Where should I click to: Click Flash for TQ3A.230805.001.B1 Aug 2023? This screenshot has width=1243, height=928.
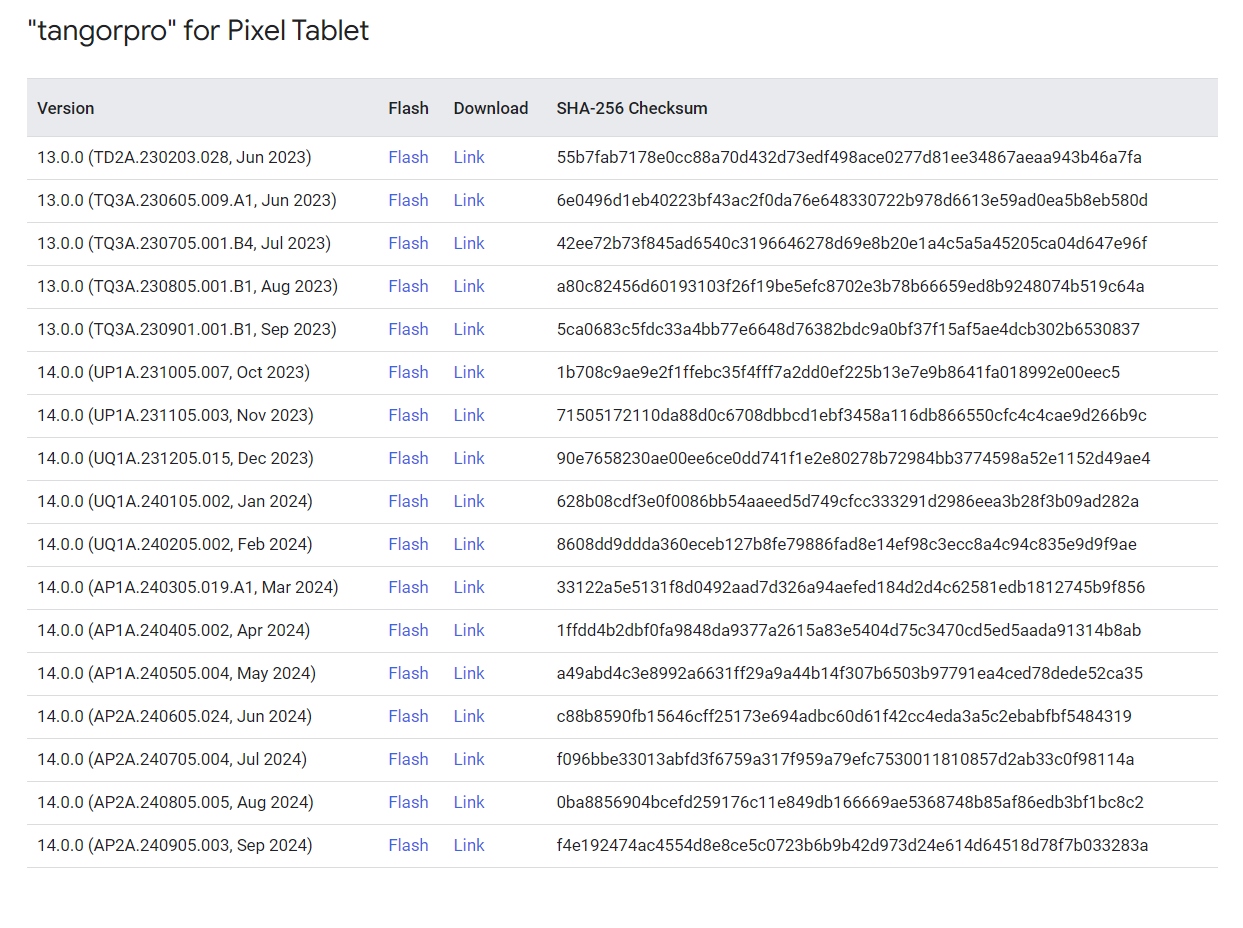point(408,286)
